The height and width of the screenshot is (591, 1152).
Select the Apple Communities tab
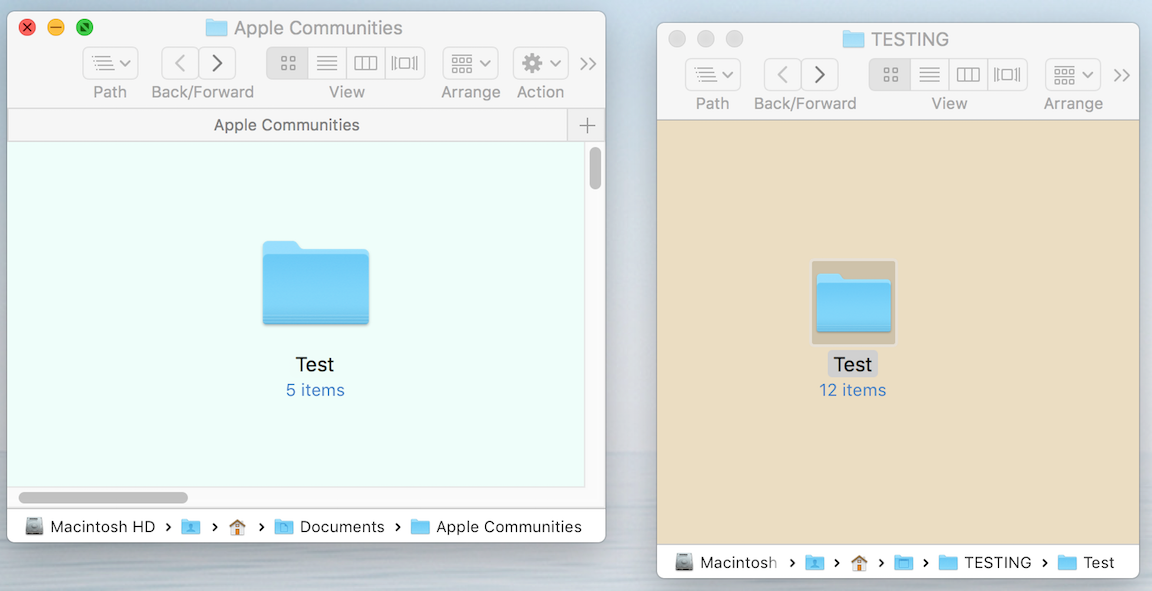287,125
